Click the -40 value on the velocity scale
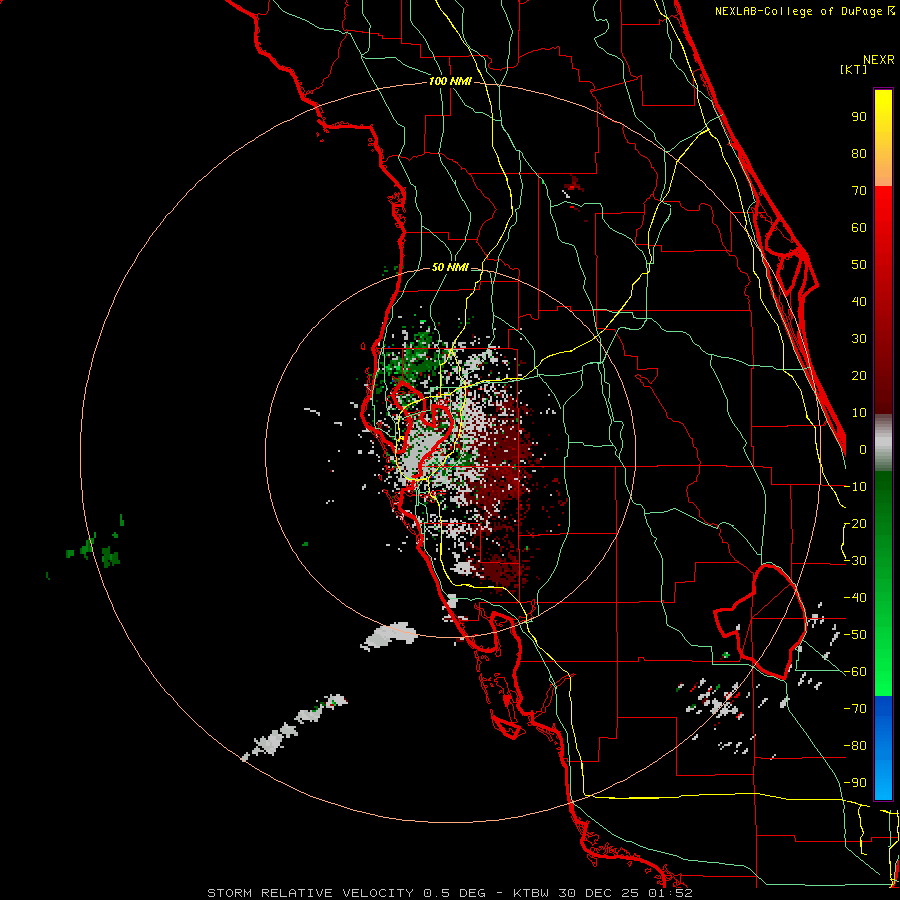The width and height of the screenshot is (900, 900). (855, 598)
